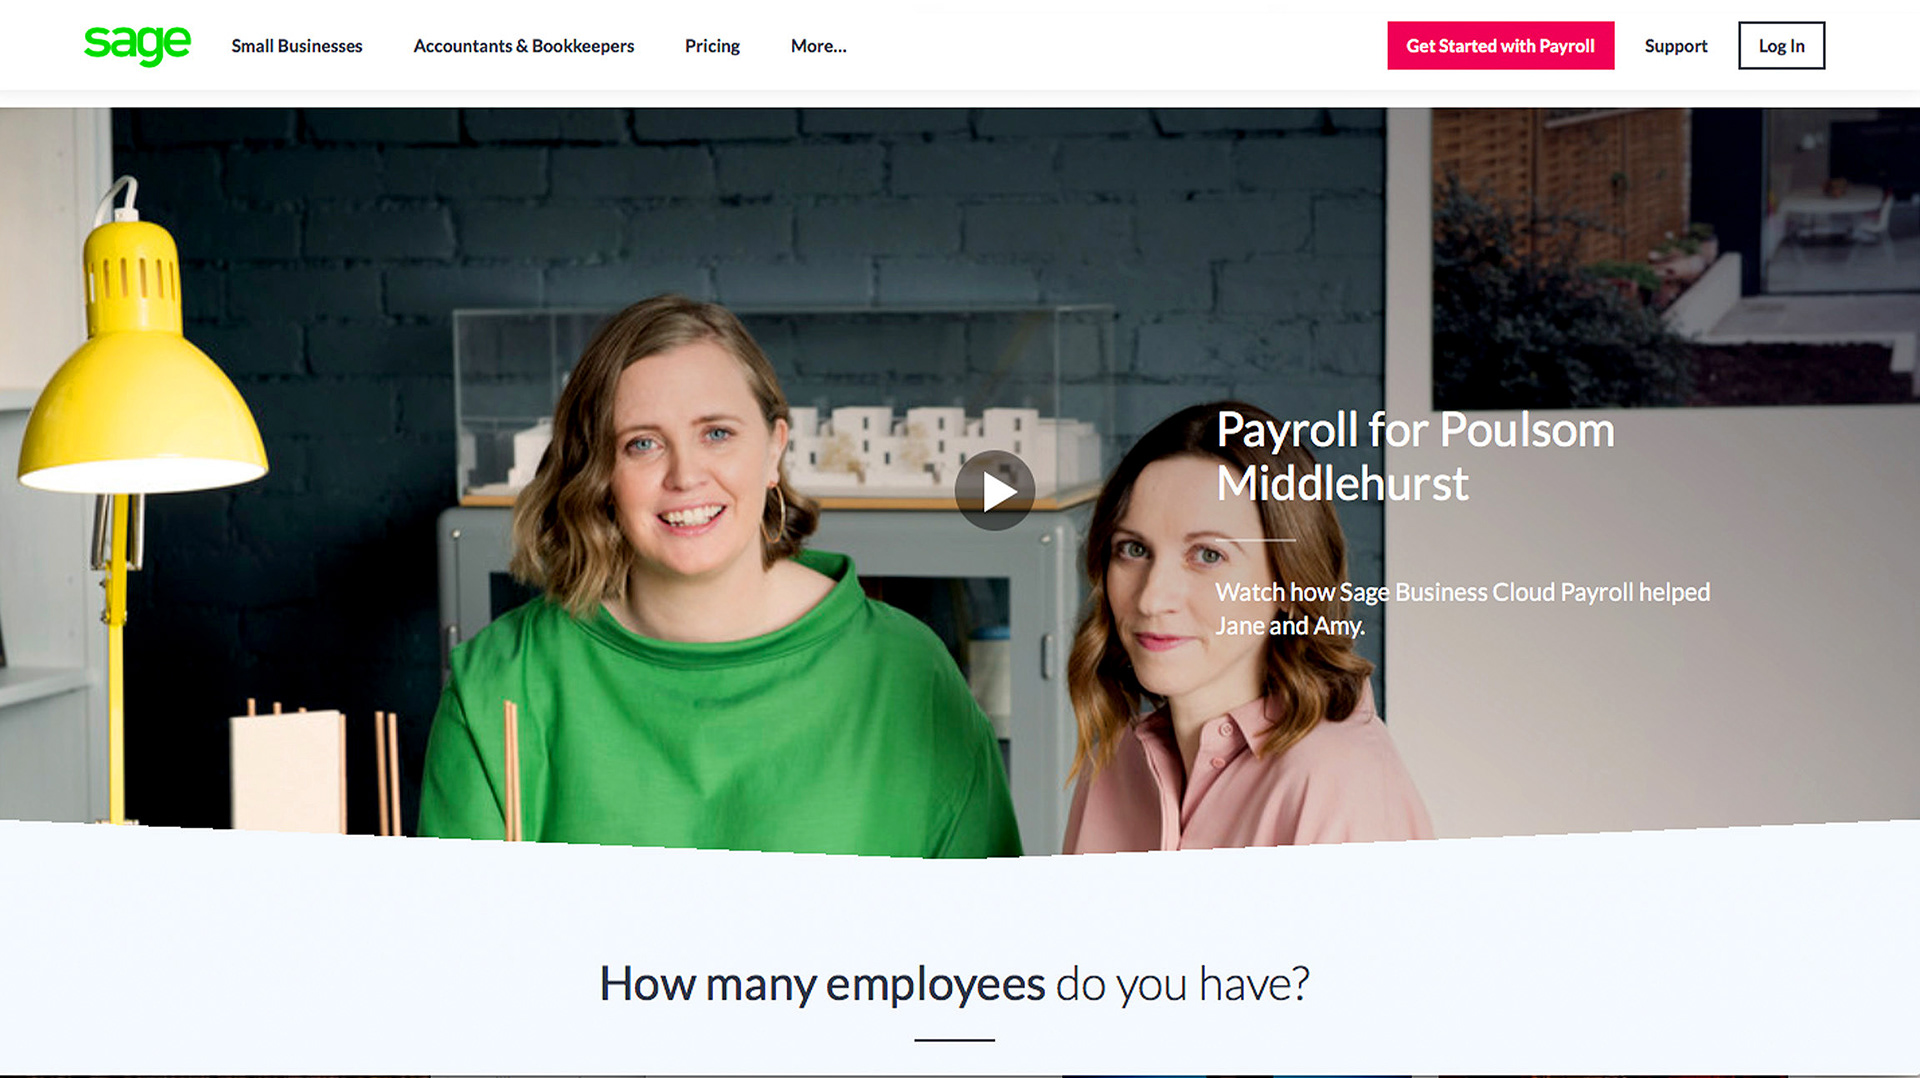The height and width of the screenshot is (1078, 1920).
Task: Click the Log In button
Action: 1781,45
